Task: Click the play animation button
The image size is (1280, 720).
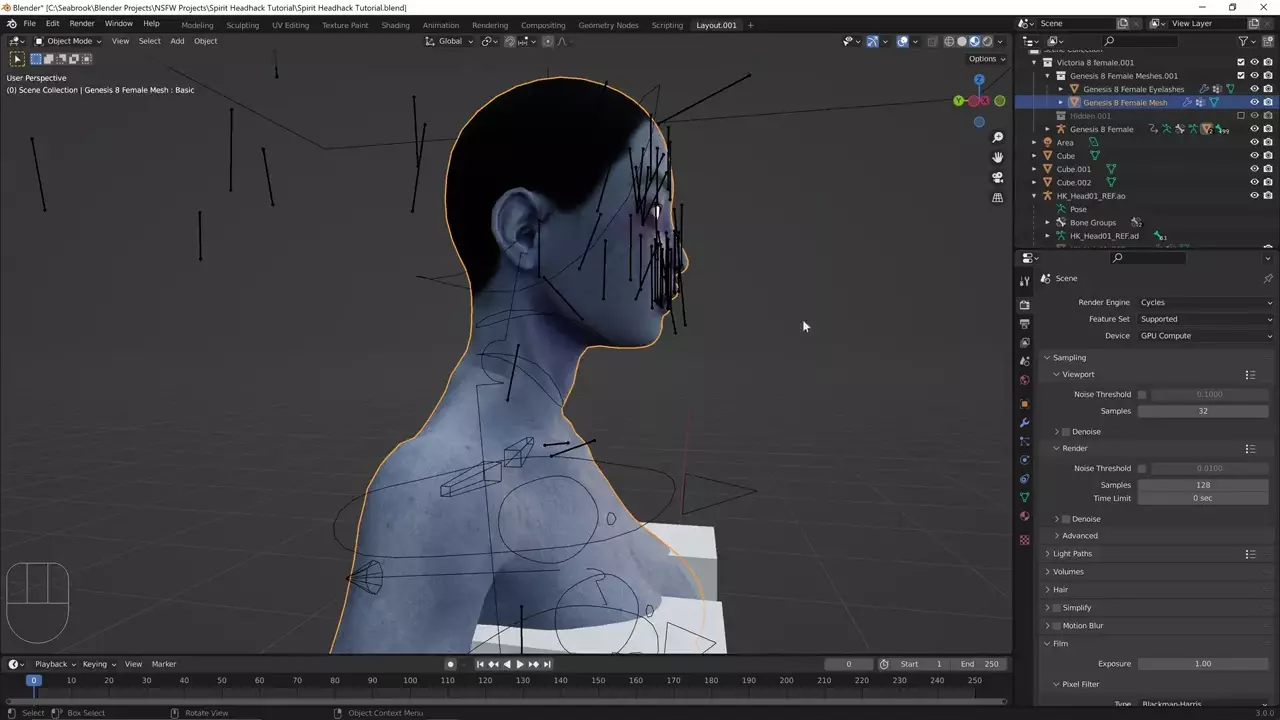Action: [x=520, y=664]
